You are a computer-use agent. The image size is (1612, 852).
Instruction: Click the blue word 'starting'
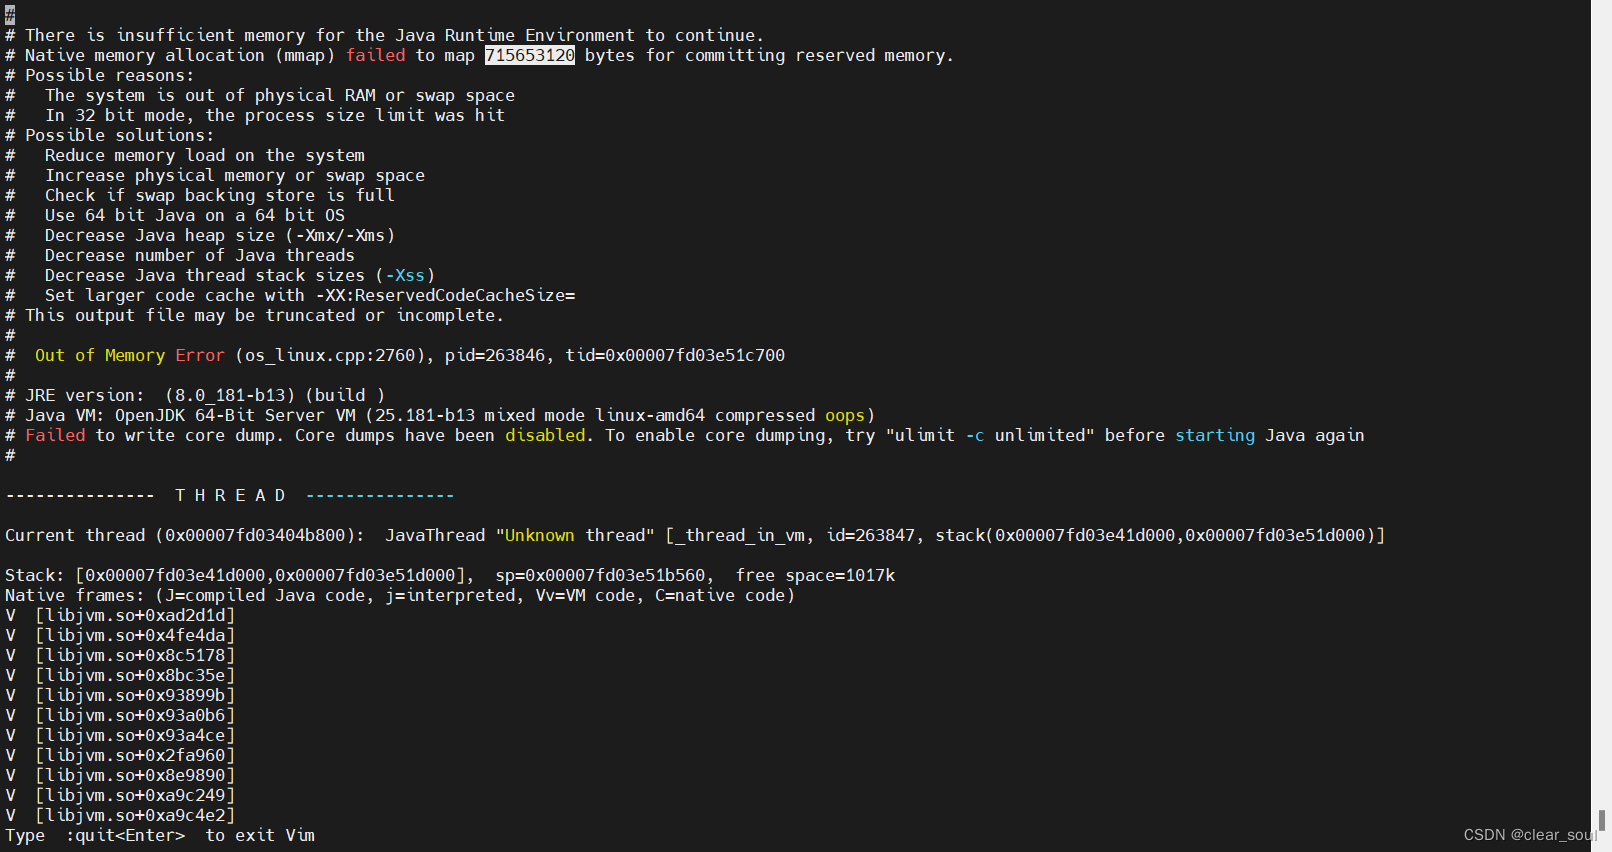(x=1215, y=435)
